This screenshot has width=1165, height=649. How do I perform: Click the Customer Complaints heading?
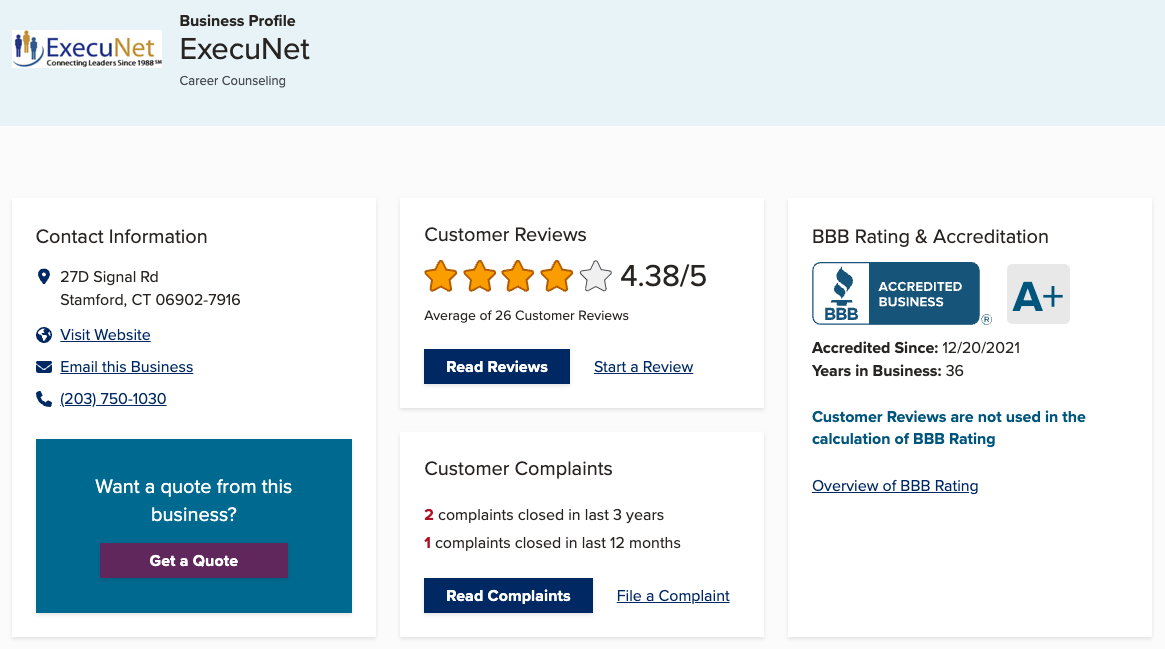[x=519, y=469]
